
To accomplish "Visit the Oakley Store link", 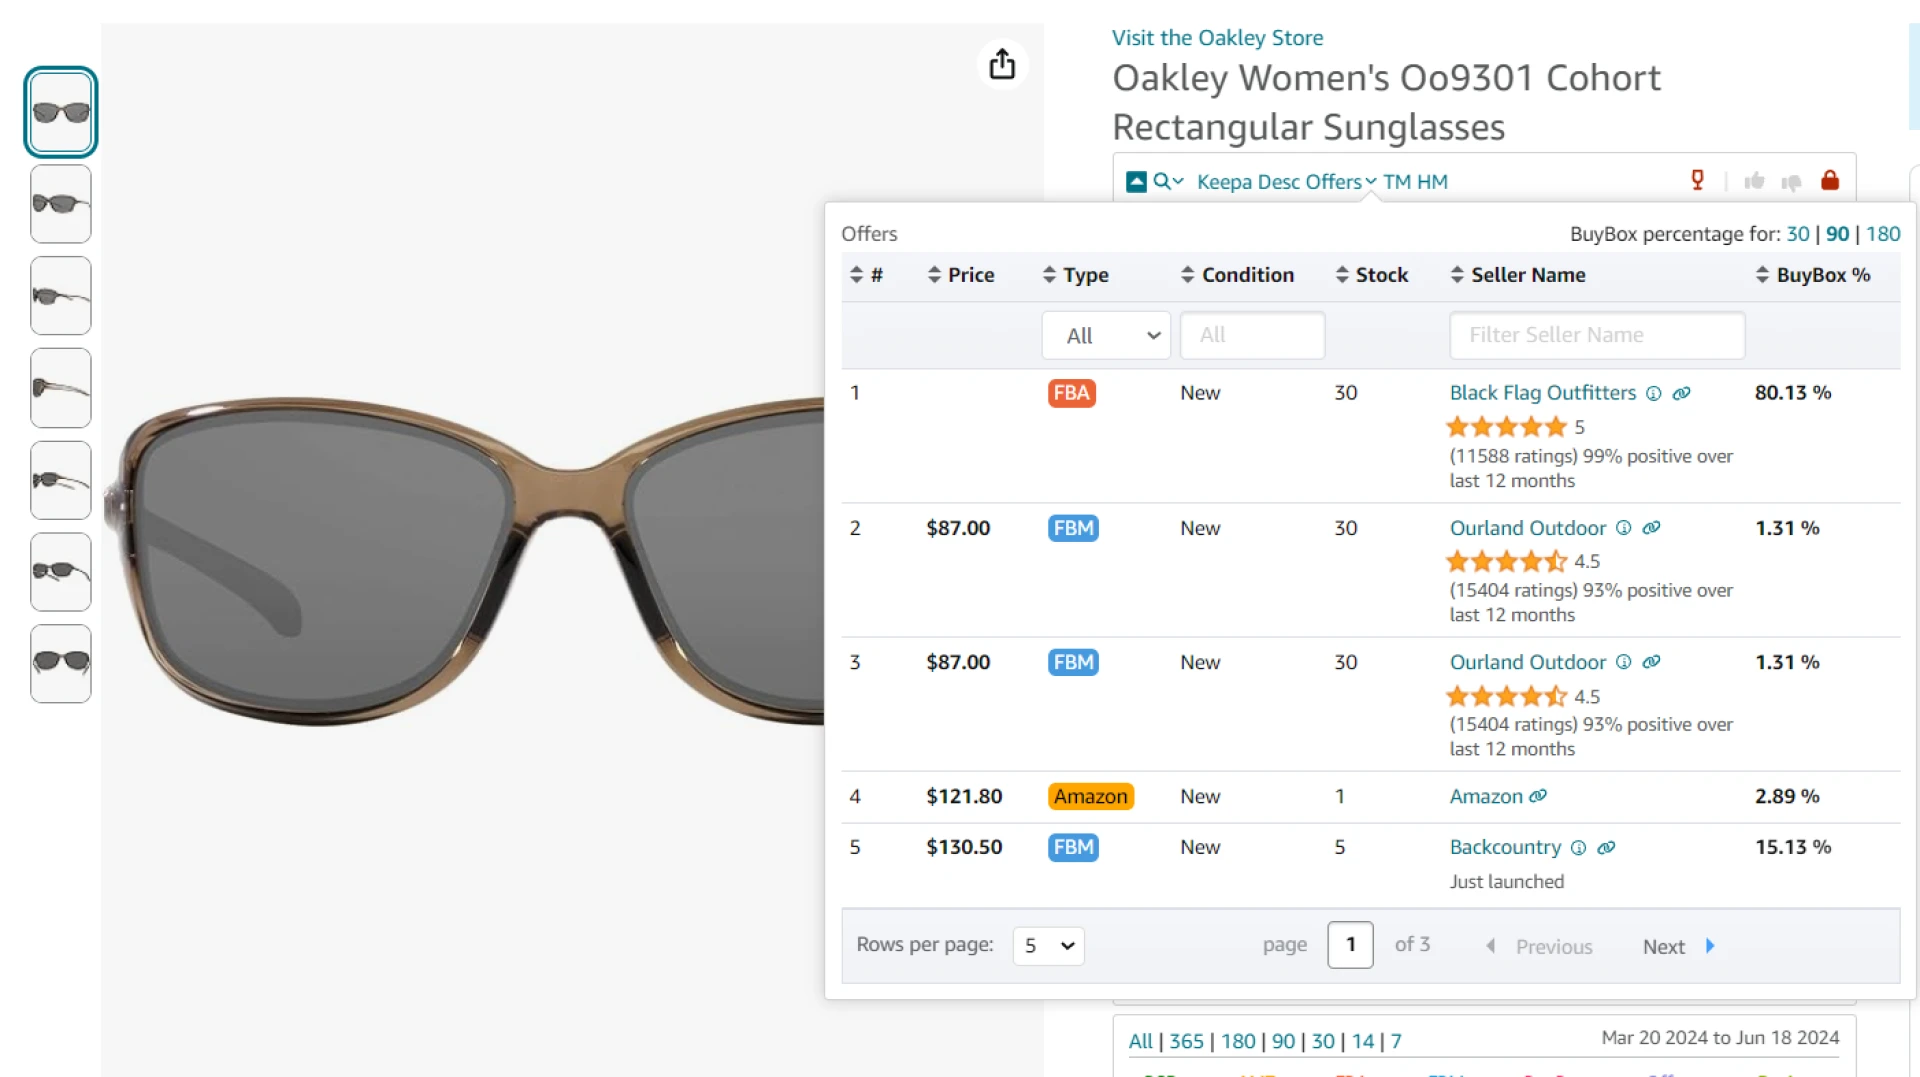I will (x=1218, y=37).
